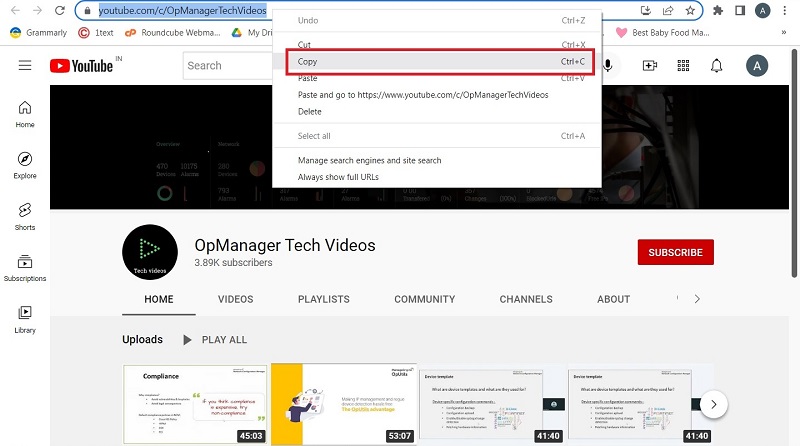
Task: Click the browser forward arrow
Action: tap(37, 10)
